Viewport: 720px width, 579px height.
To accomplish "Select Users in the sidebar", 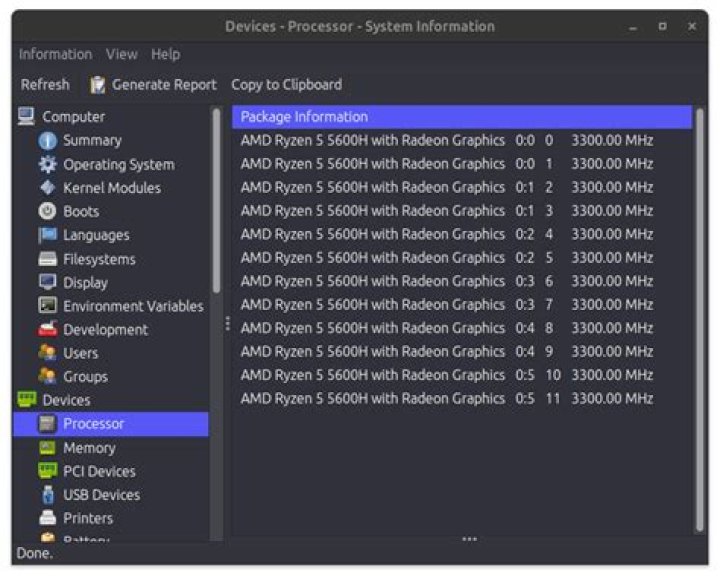I will (x=81, y=353).
